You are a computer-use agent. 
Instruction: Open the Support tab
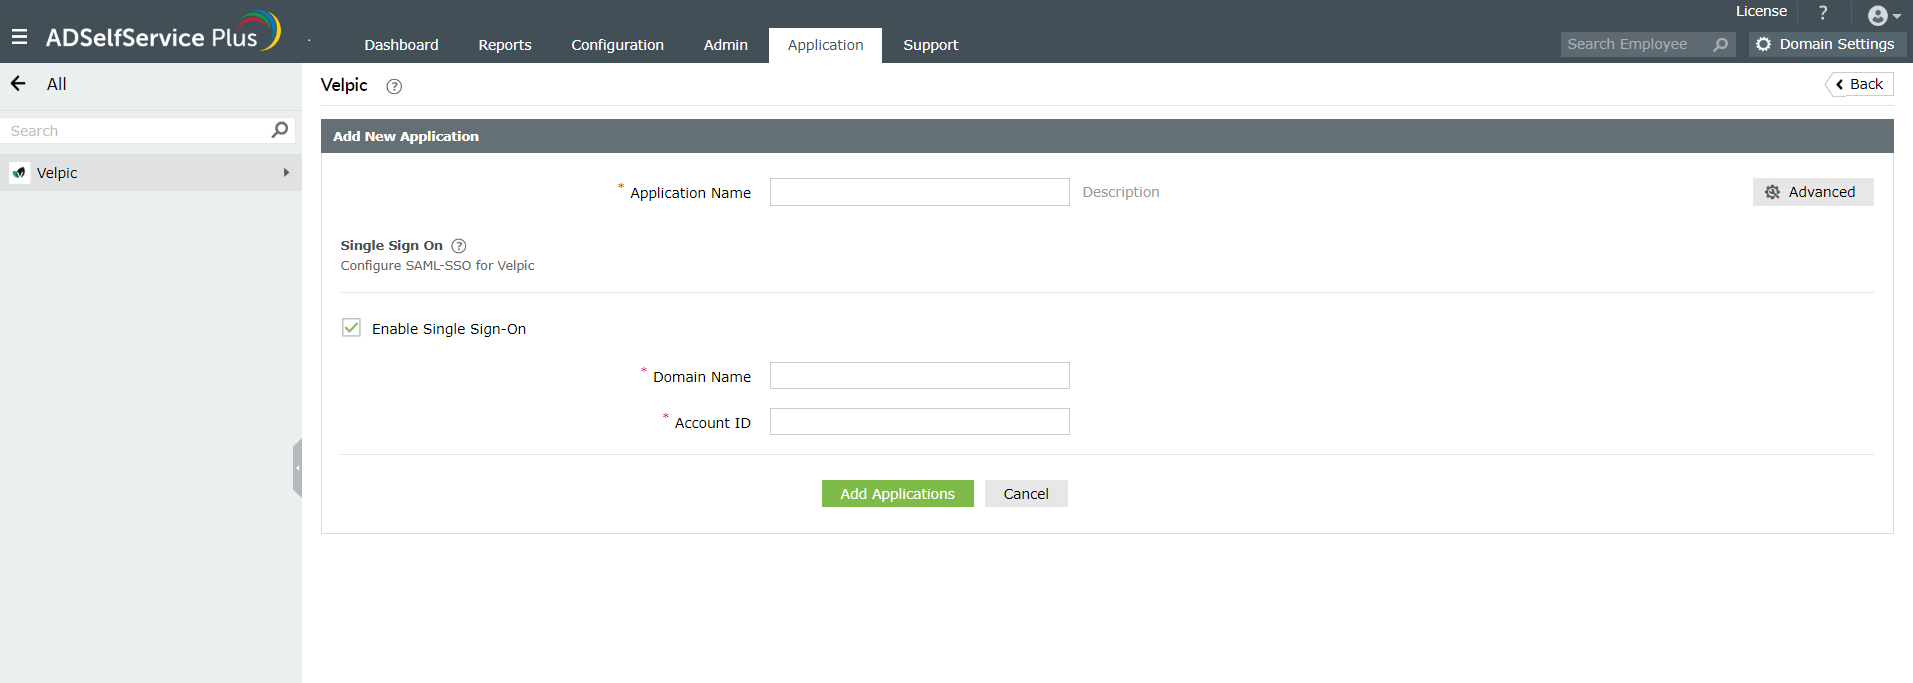coord(930,45)
